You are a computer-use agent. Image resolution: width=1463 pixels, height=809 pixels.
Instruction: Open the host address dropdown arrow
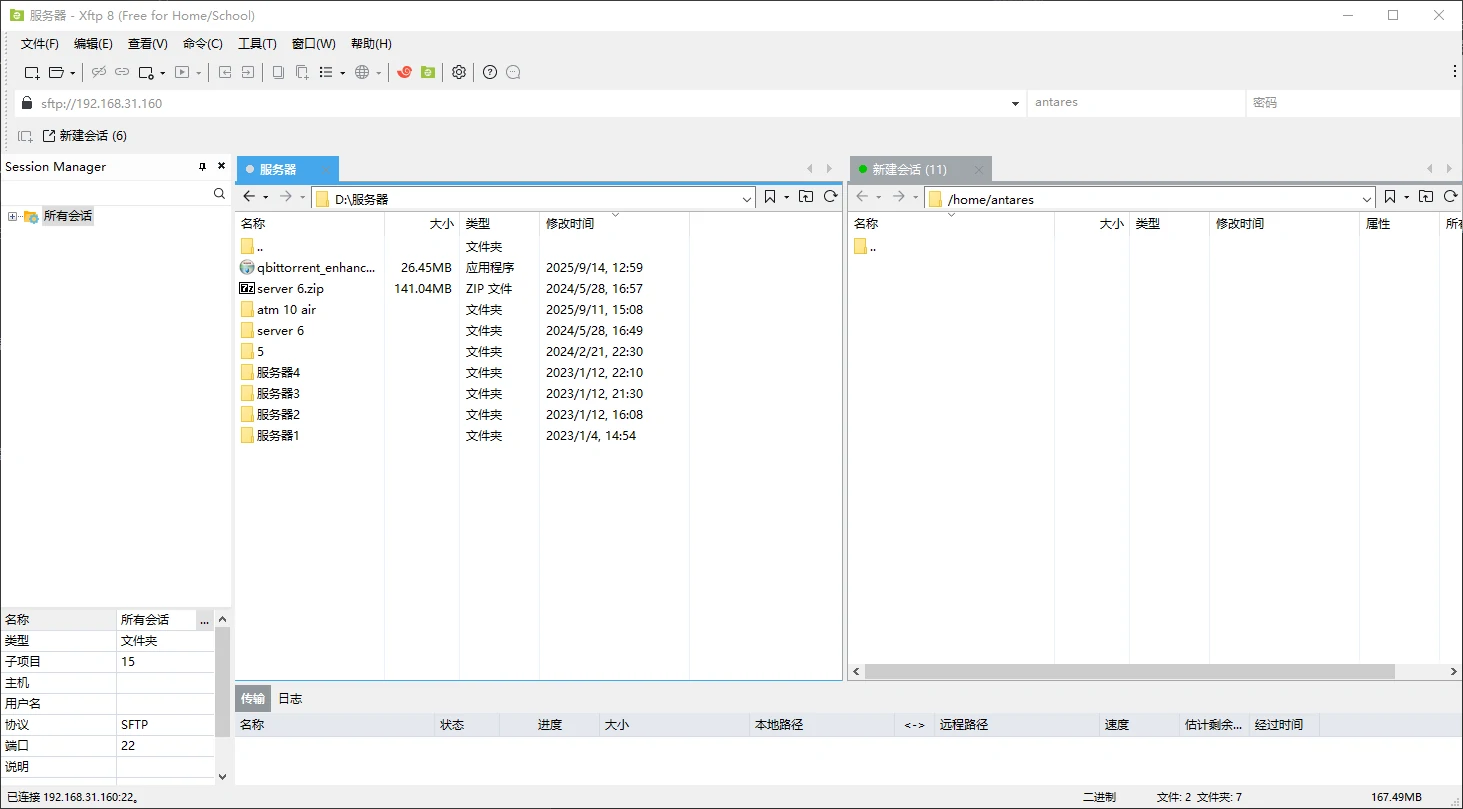click(x=1015, y=103)
